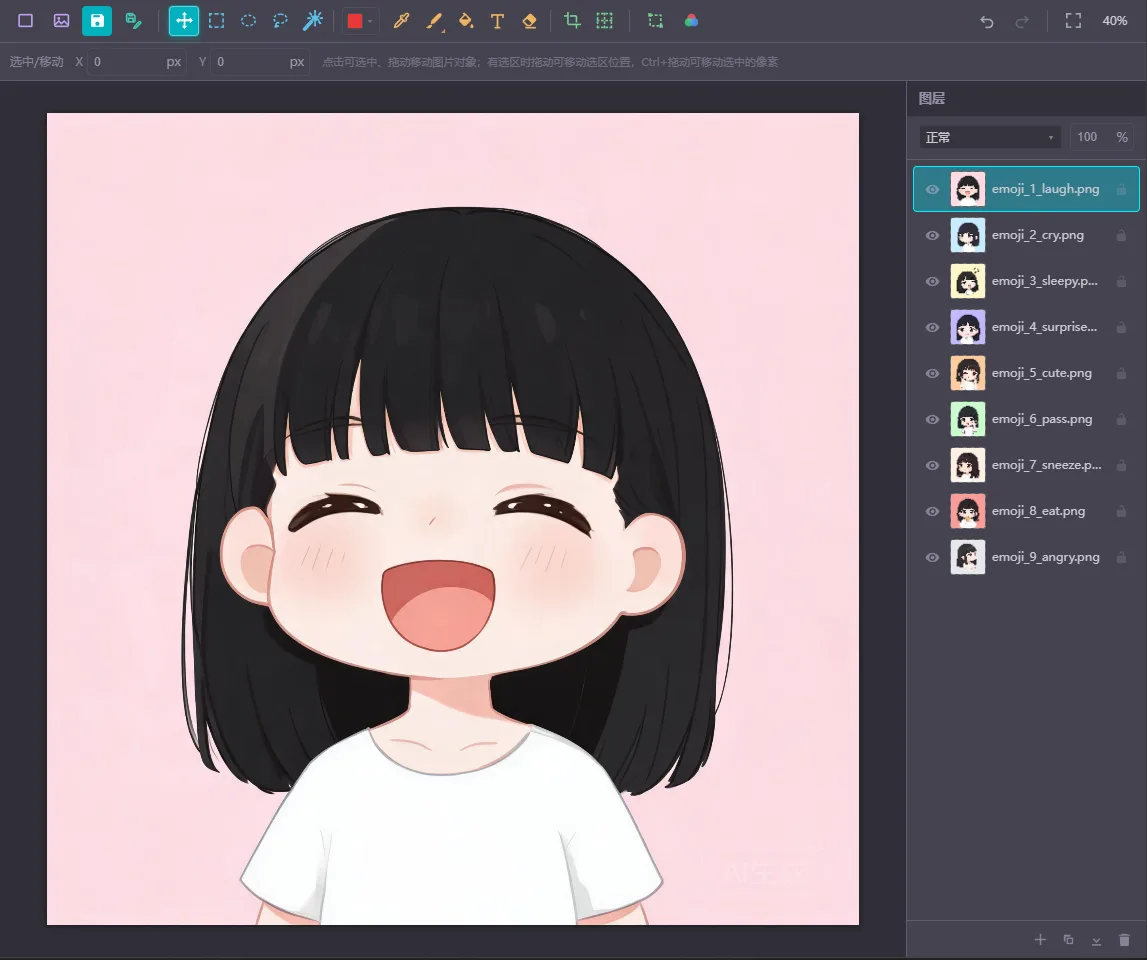Hide the emoji_4_surprise layer

click(x=932, y=327)
